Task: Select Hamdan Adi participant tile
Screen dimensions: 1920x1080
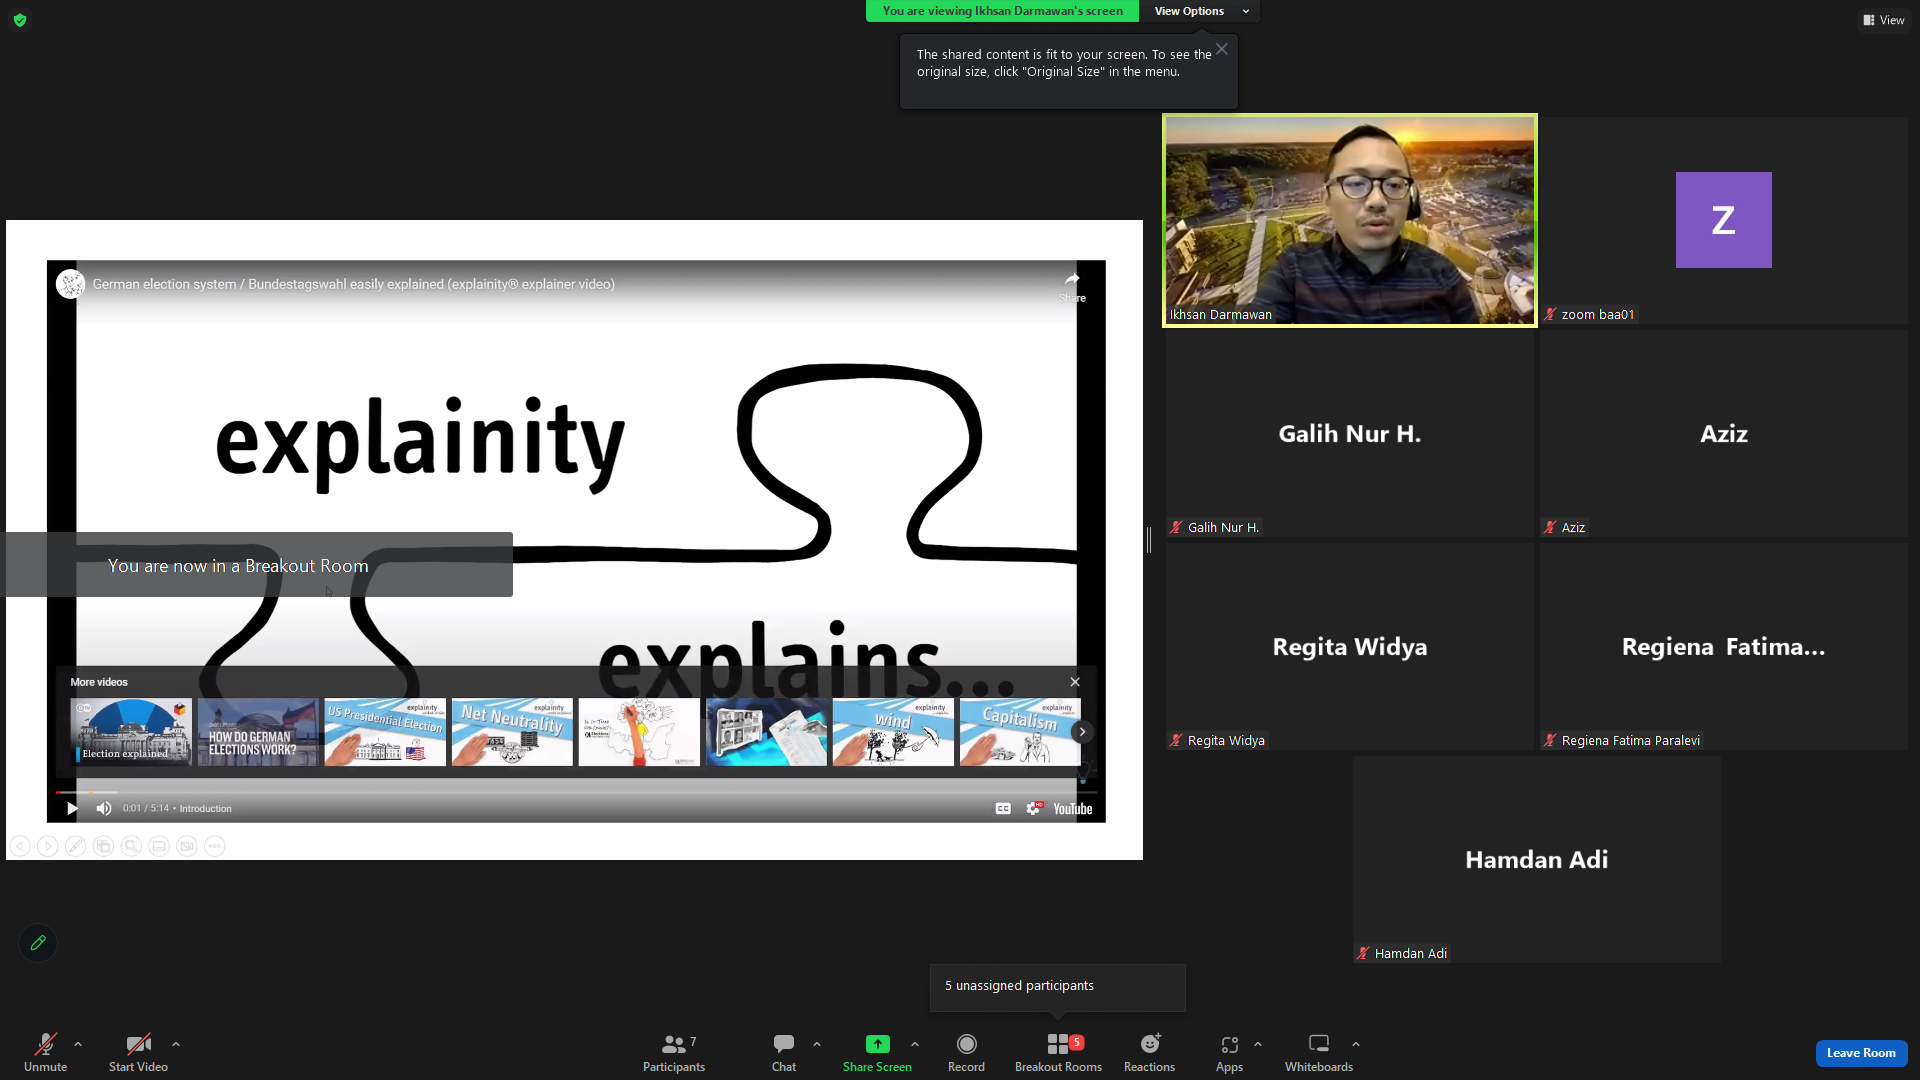Action: [x=1536, y=859]
